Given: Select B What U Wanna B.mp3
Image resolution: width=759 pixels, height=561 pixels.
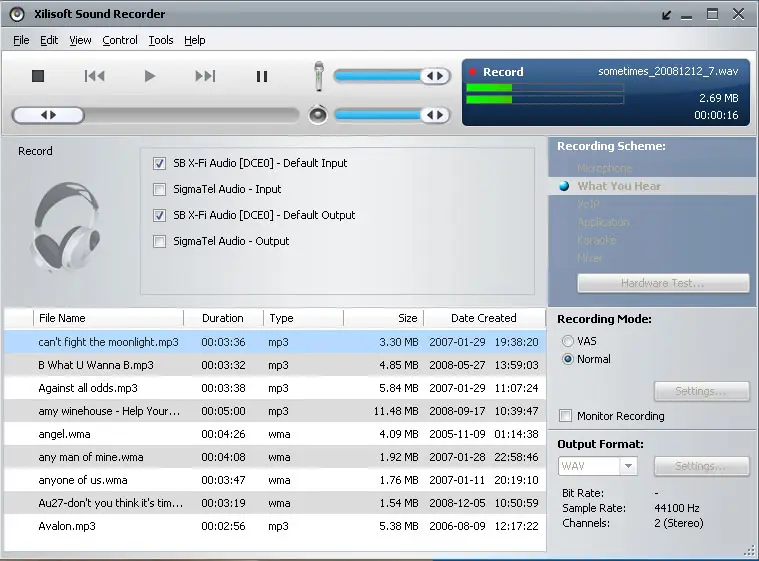Looking at the screenshot, I should coord(275,365).
